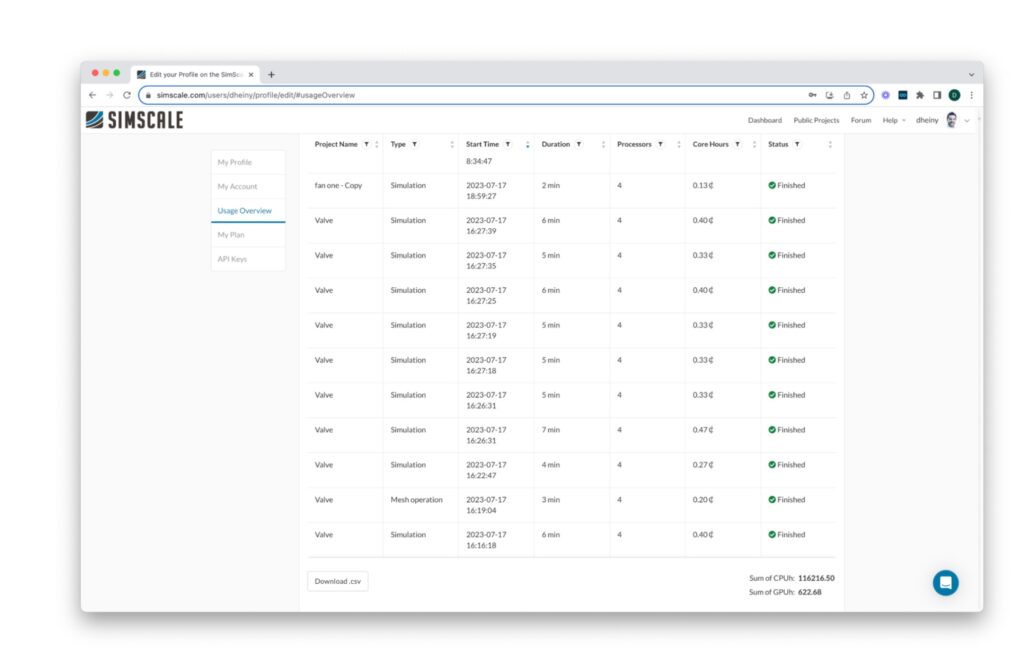1024x655 pixels.
Task: Open Chrome's browser menu
Action: (x=973, y=94)
